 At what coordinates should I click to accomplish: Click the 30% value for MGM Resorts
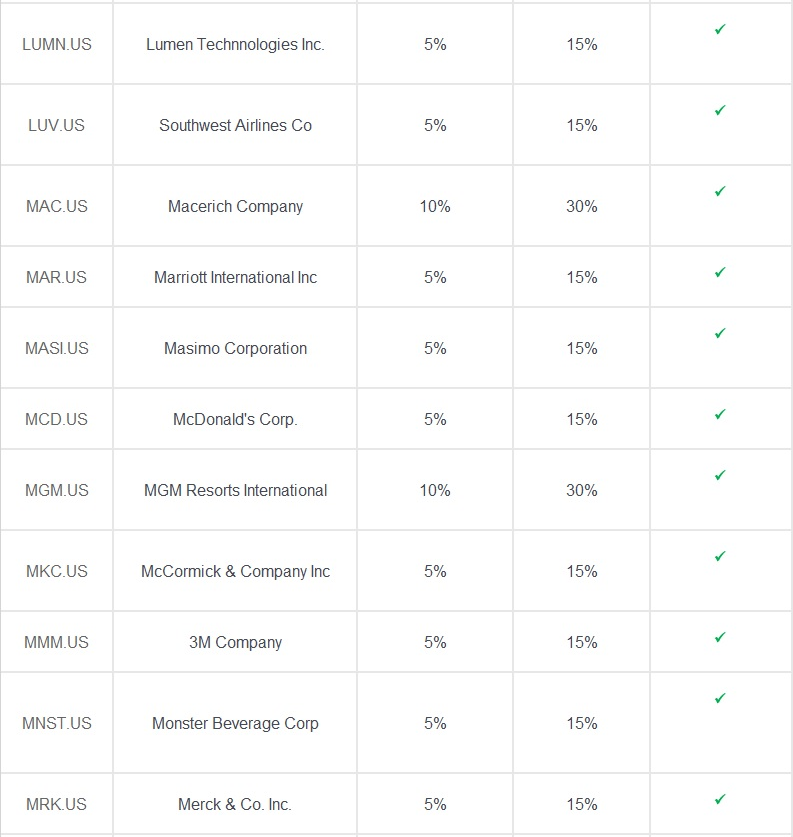pos(582,490)
